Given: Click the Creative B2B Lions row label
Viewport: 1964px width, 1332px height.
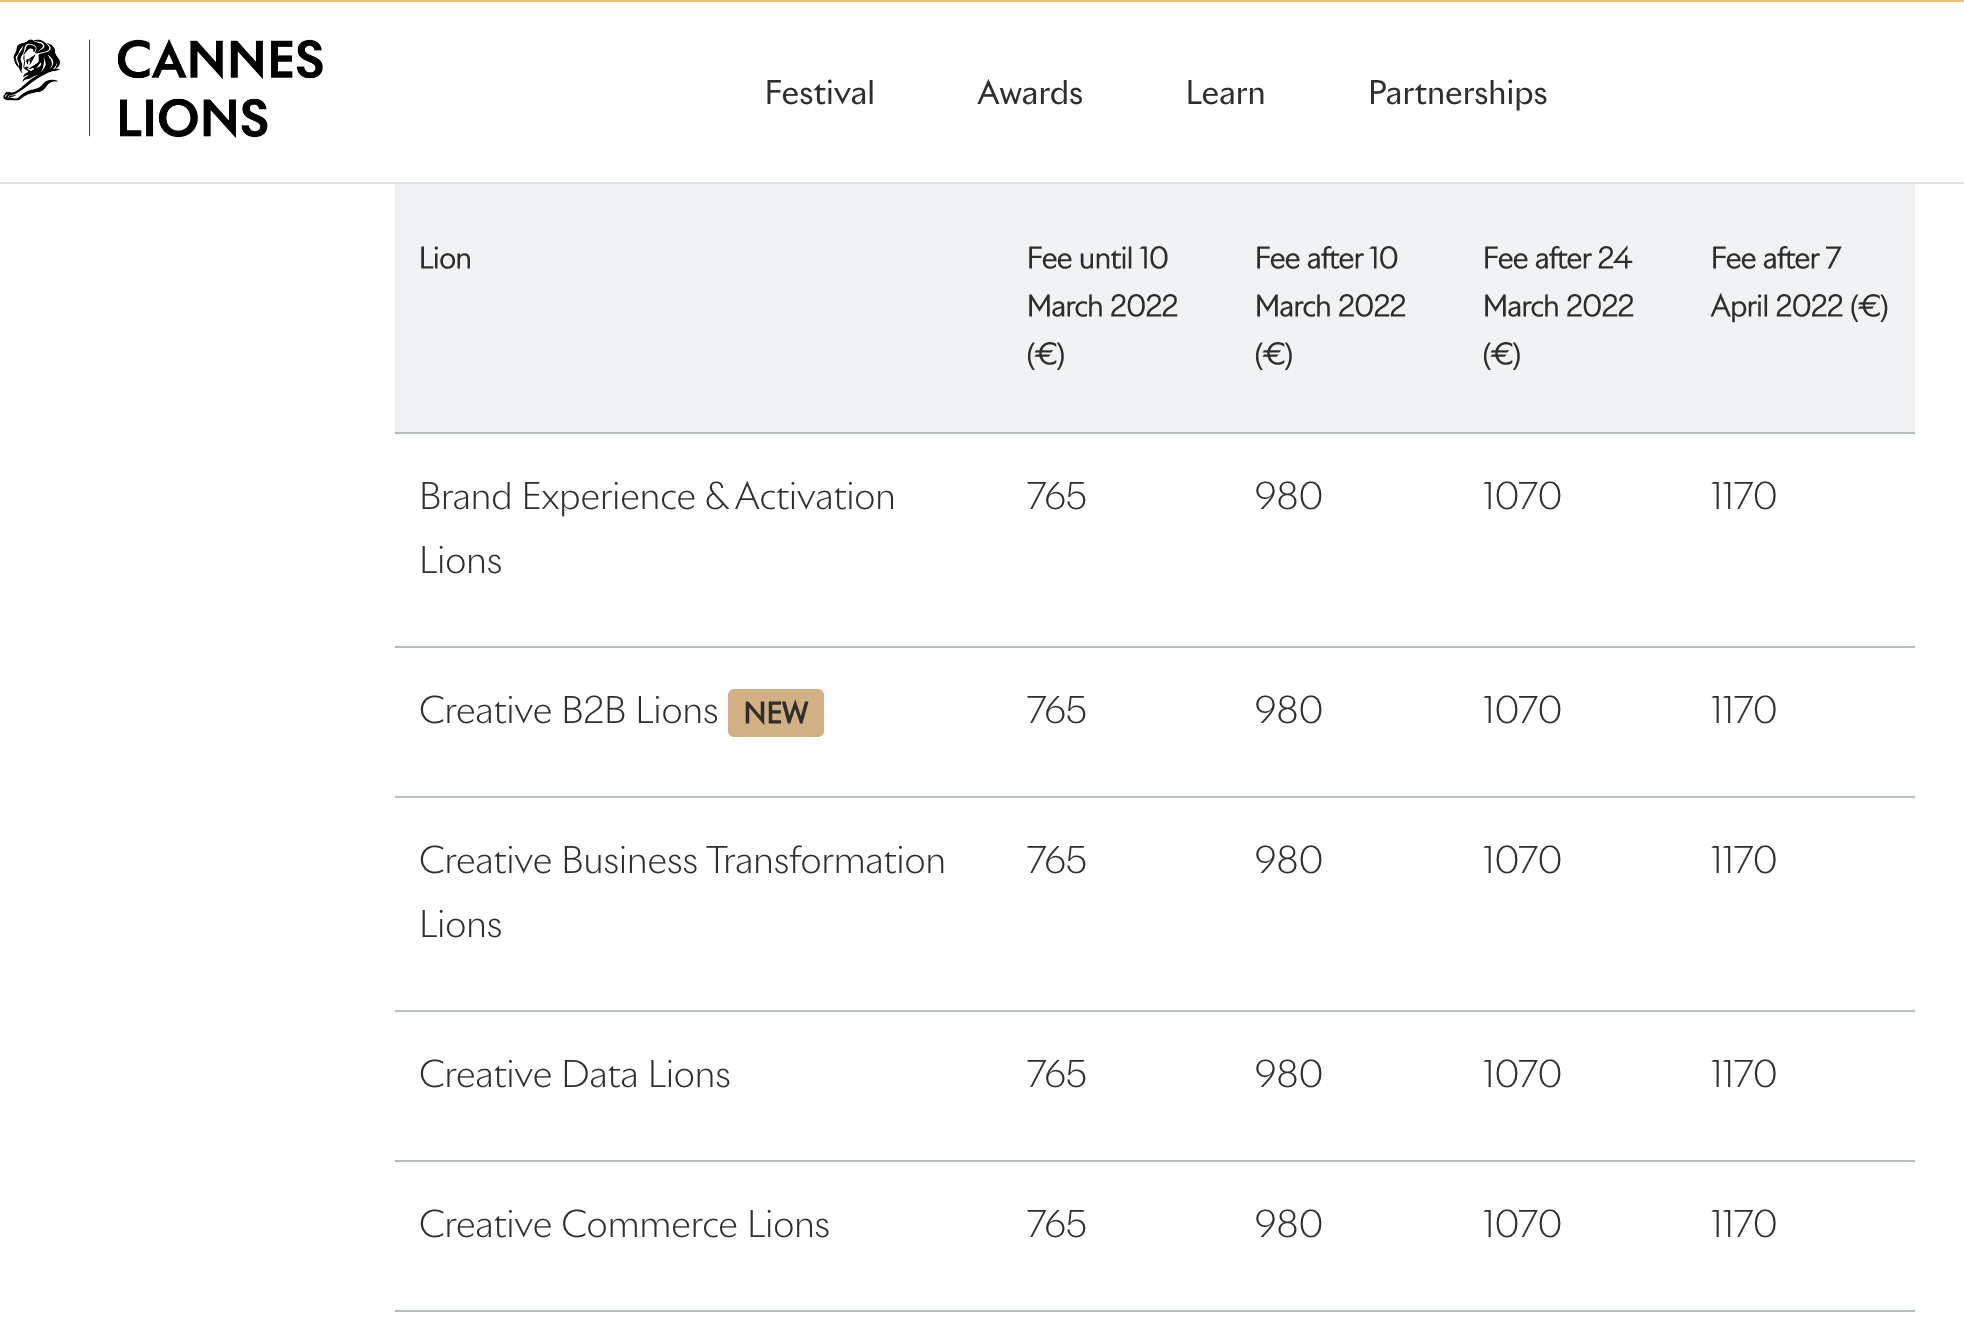Looking at the screenshot, I should (568, 711).
